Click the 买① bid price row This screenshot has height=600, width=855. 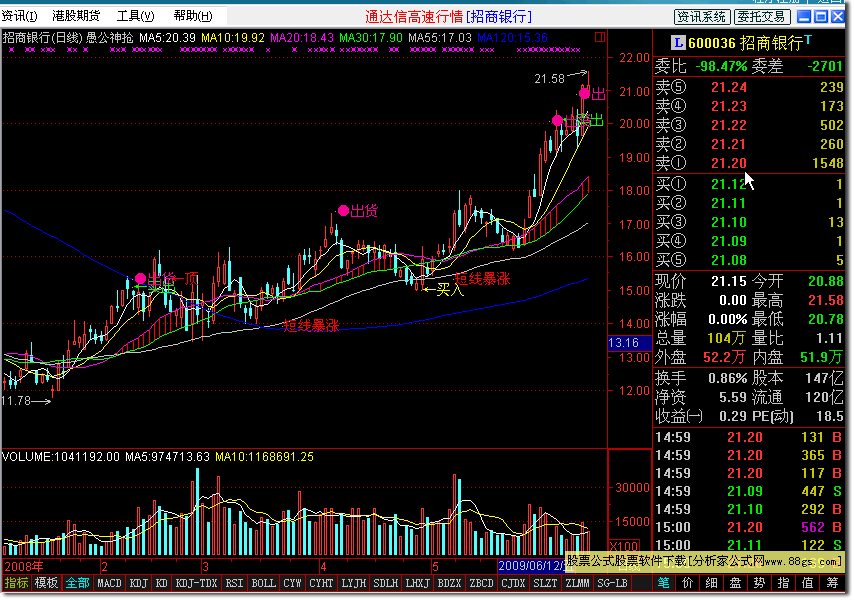click(x=749, y=184)
